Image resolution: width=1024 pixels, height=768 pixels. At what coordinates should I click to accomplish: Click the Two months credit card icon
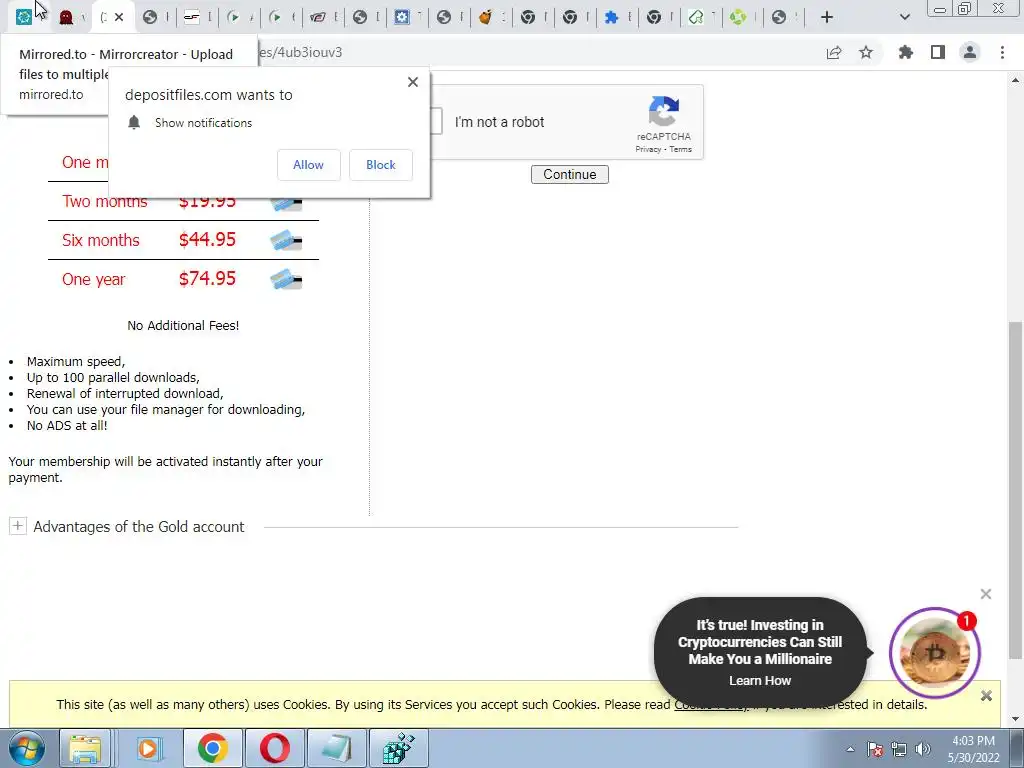(286, 203)
